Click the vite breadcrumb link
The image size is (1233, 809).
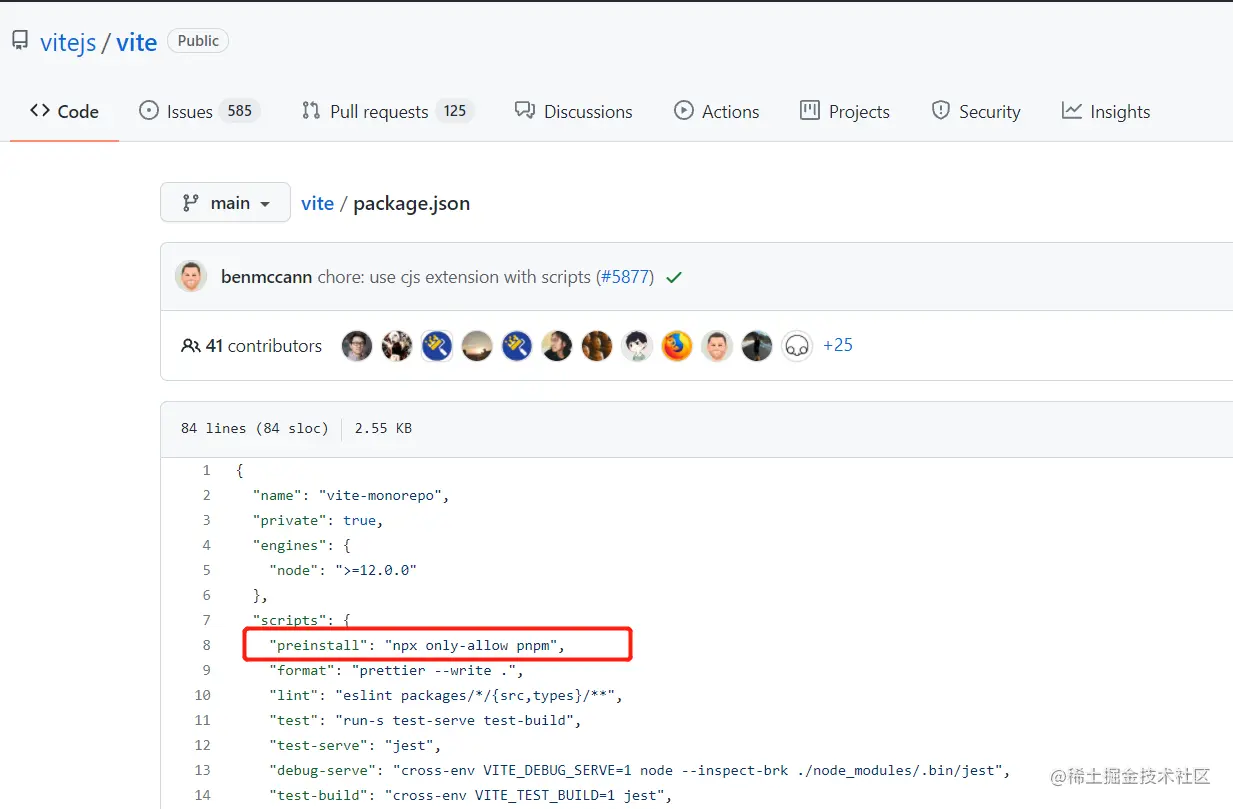click(x=317, y=203)
